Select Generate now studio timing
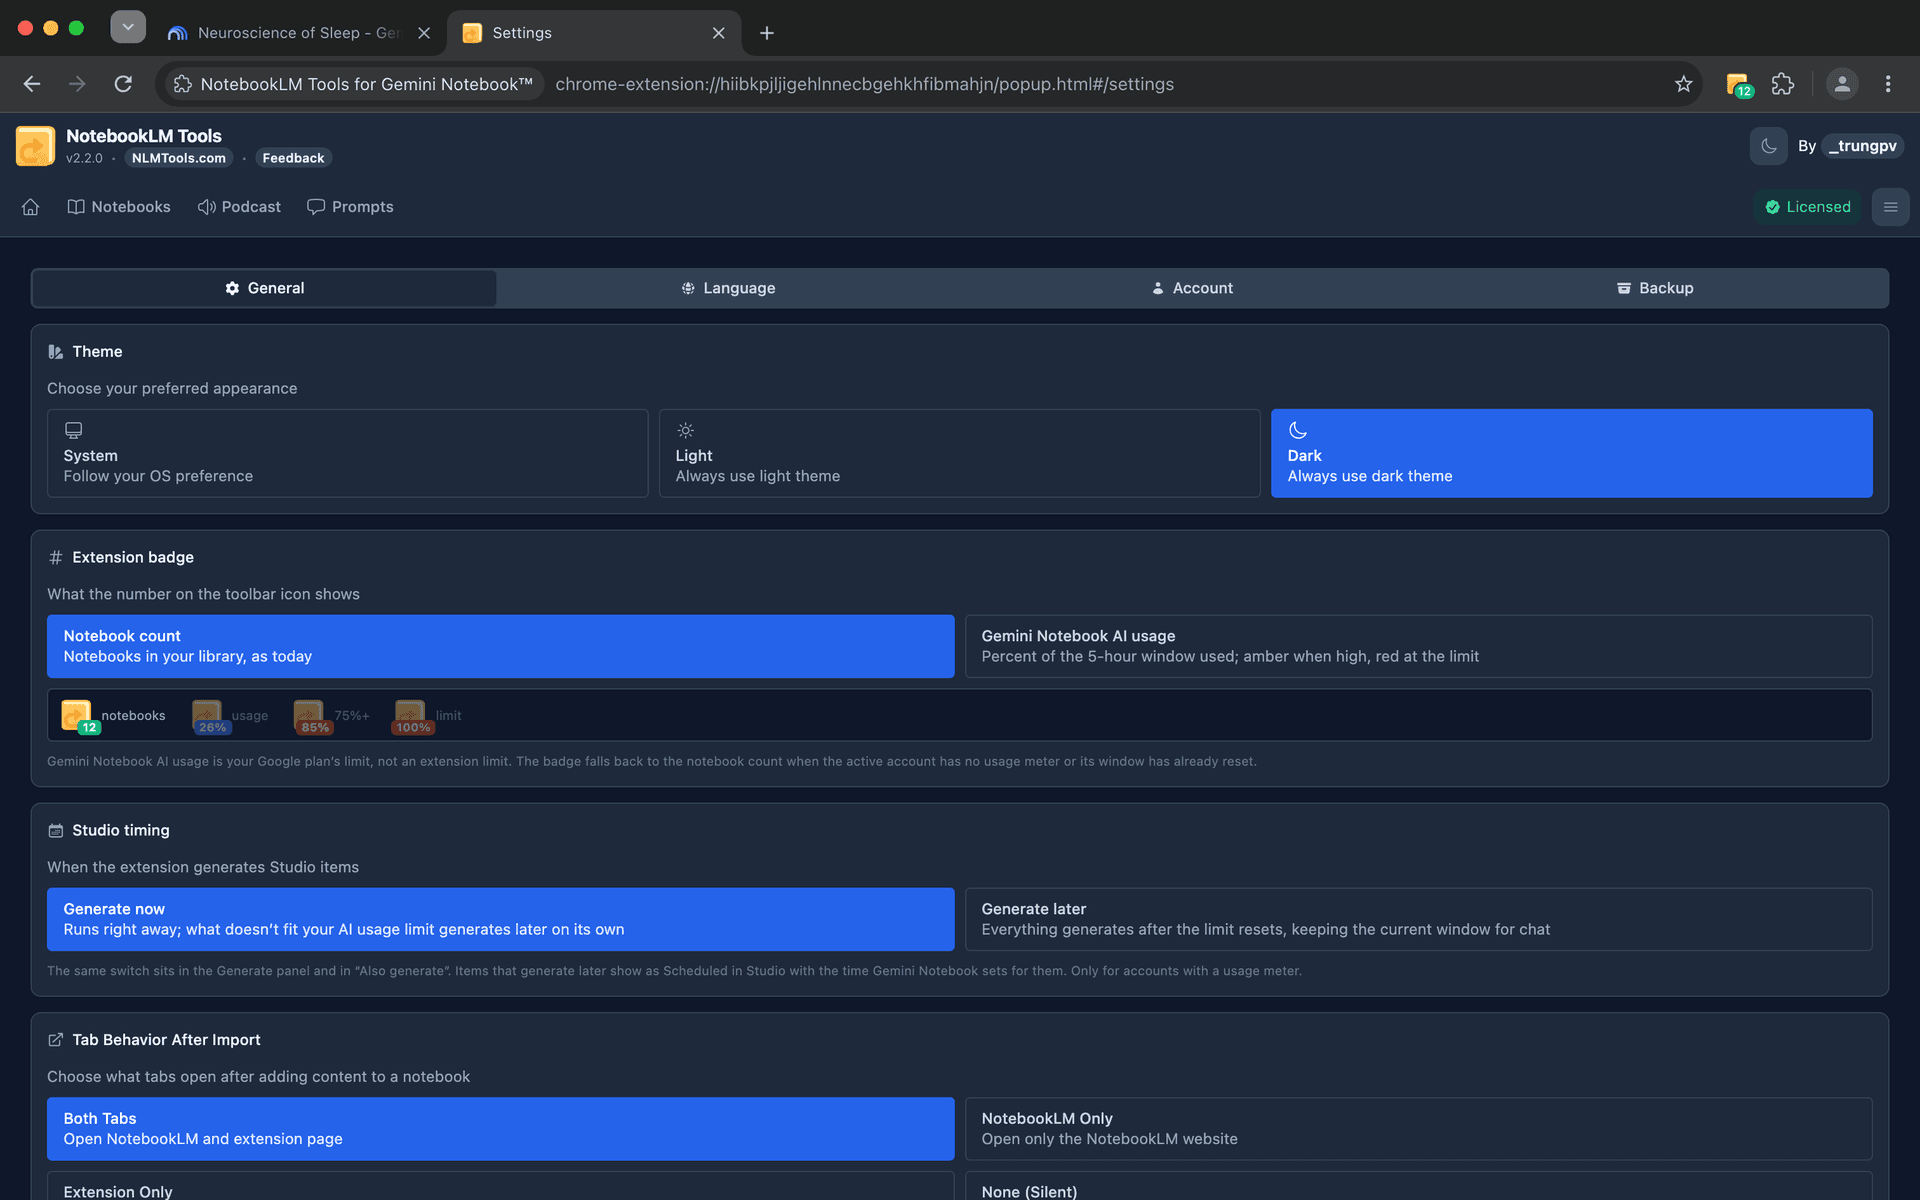The height and width of the screenshot is (1200, 1920). coord(501,919)
